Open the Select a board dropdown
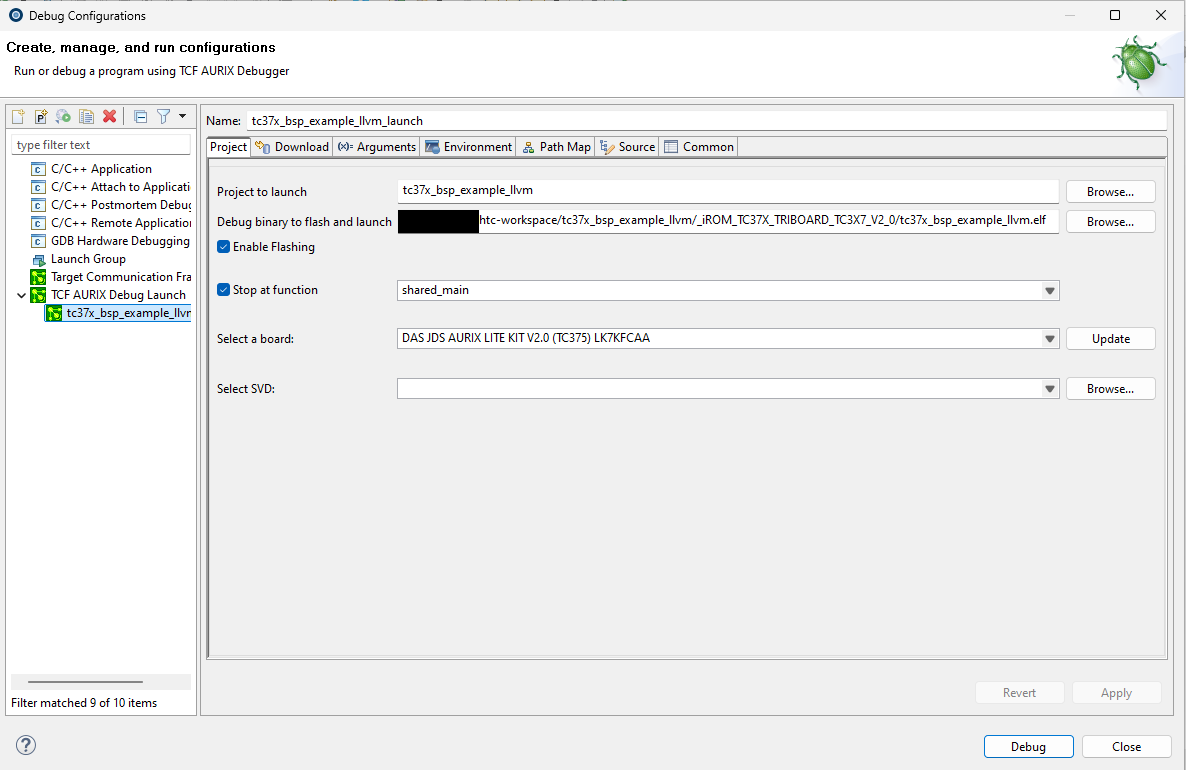The width and height of the screenshot is (1186, 770). pyautogui.click(x=1049, y=338)
